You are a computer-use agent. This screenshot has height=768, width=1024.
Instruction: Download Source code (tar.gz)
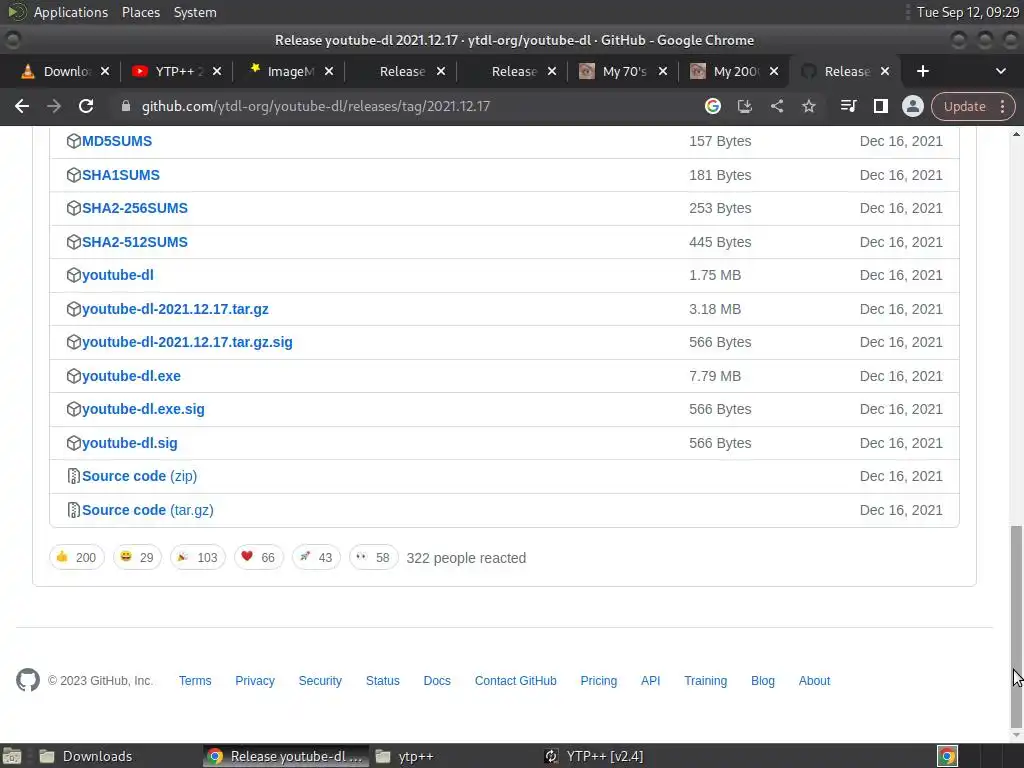pyautogui.click(x=148, y=510)
